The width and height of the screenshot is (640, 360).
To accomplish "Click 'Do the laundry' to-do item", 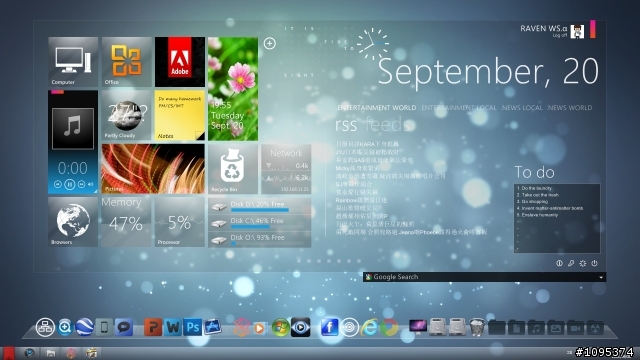I will click(x=534, y=188).
